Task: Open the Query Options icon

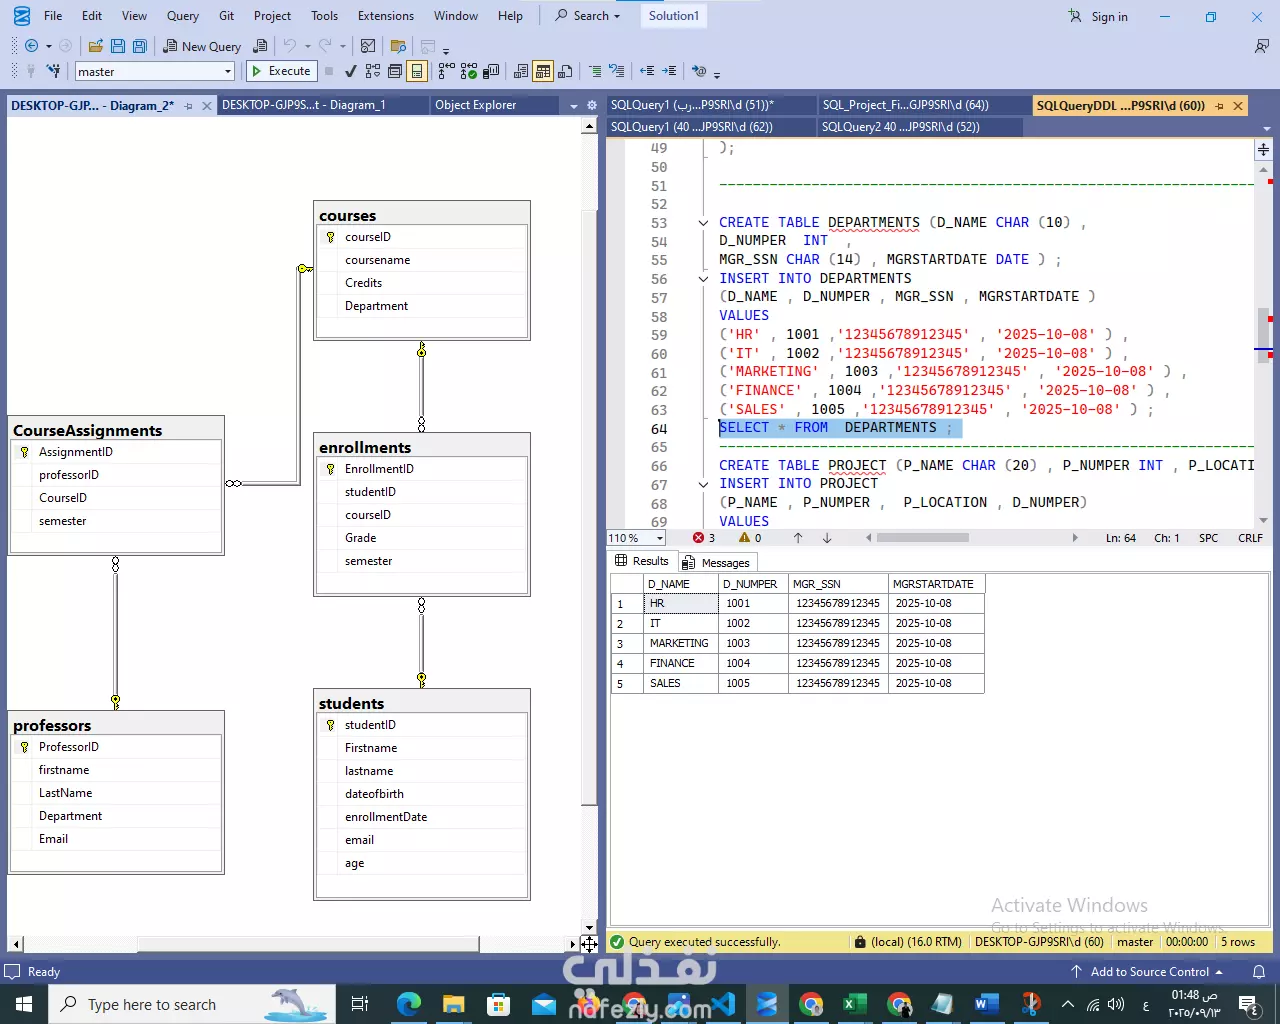Action: pos(395,71)
